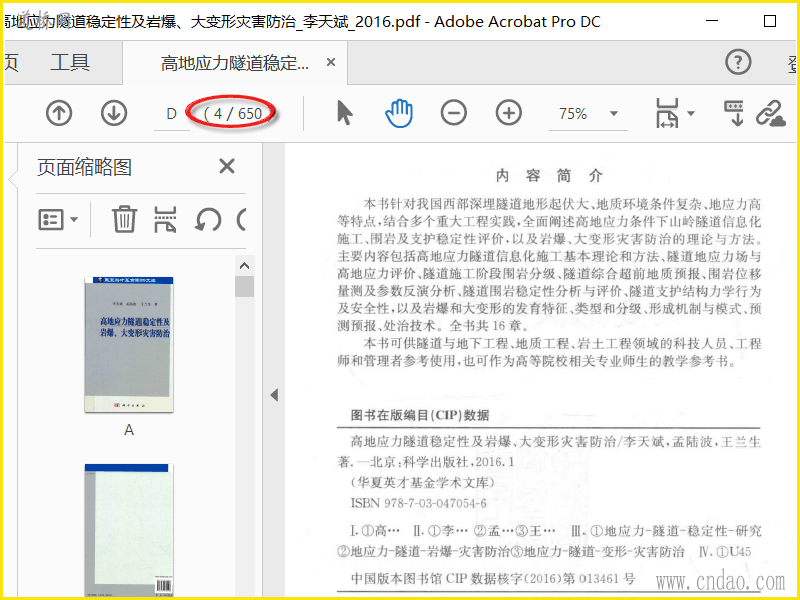Click the 内容简介 heading in document
The image size is (800, 600).
pyautogui.click(x=549, y=176)
